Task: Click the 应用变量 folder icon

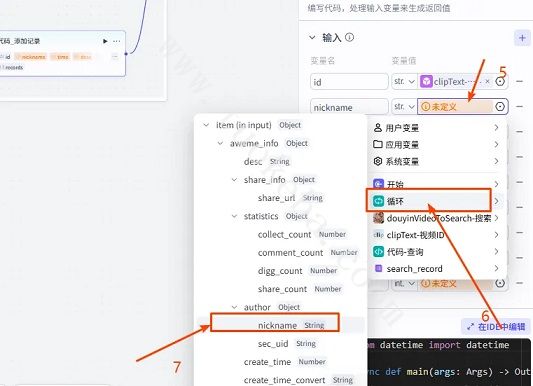Action: pos(378,144)
